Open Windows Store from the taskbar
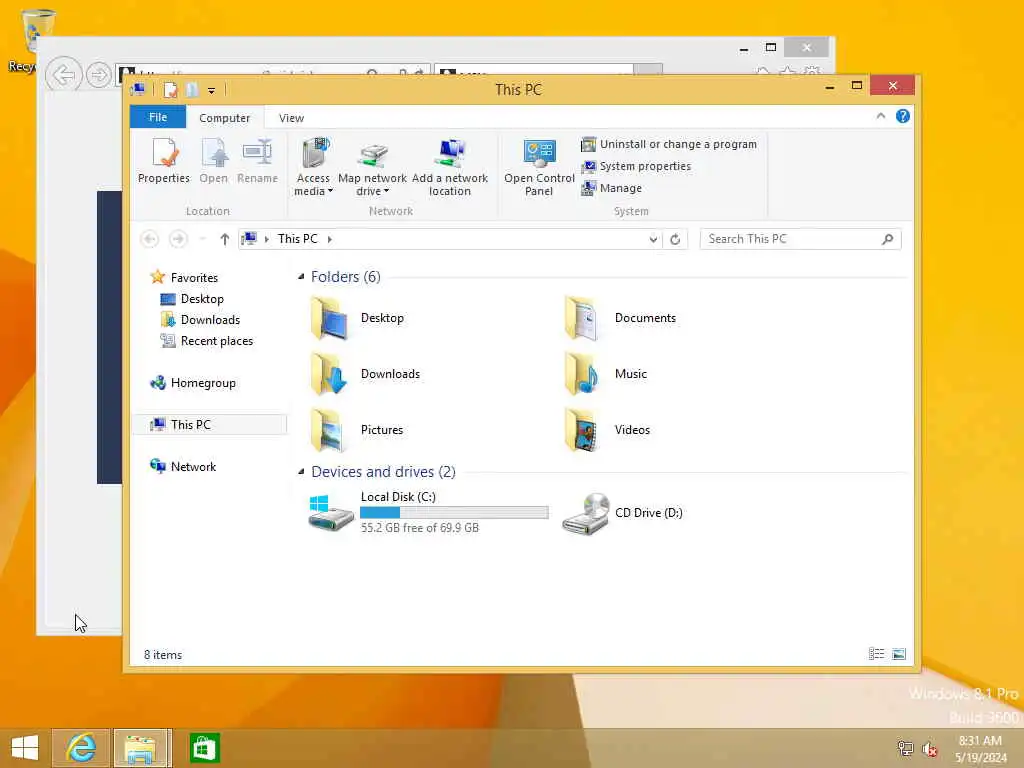This screenshot has height=768, width=1024. [x=204, y=748]
